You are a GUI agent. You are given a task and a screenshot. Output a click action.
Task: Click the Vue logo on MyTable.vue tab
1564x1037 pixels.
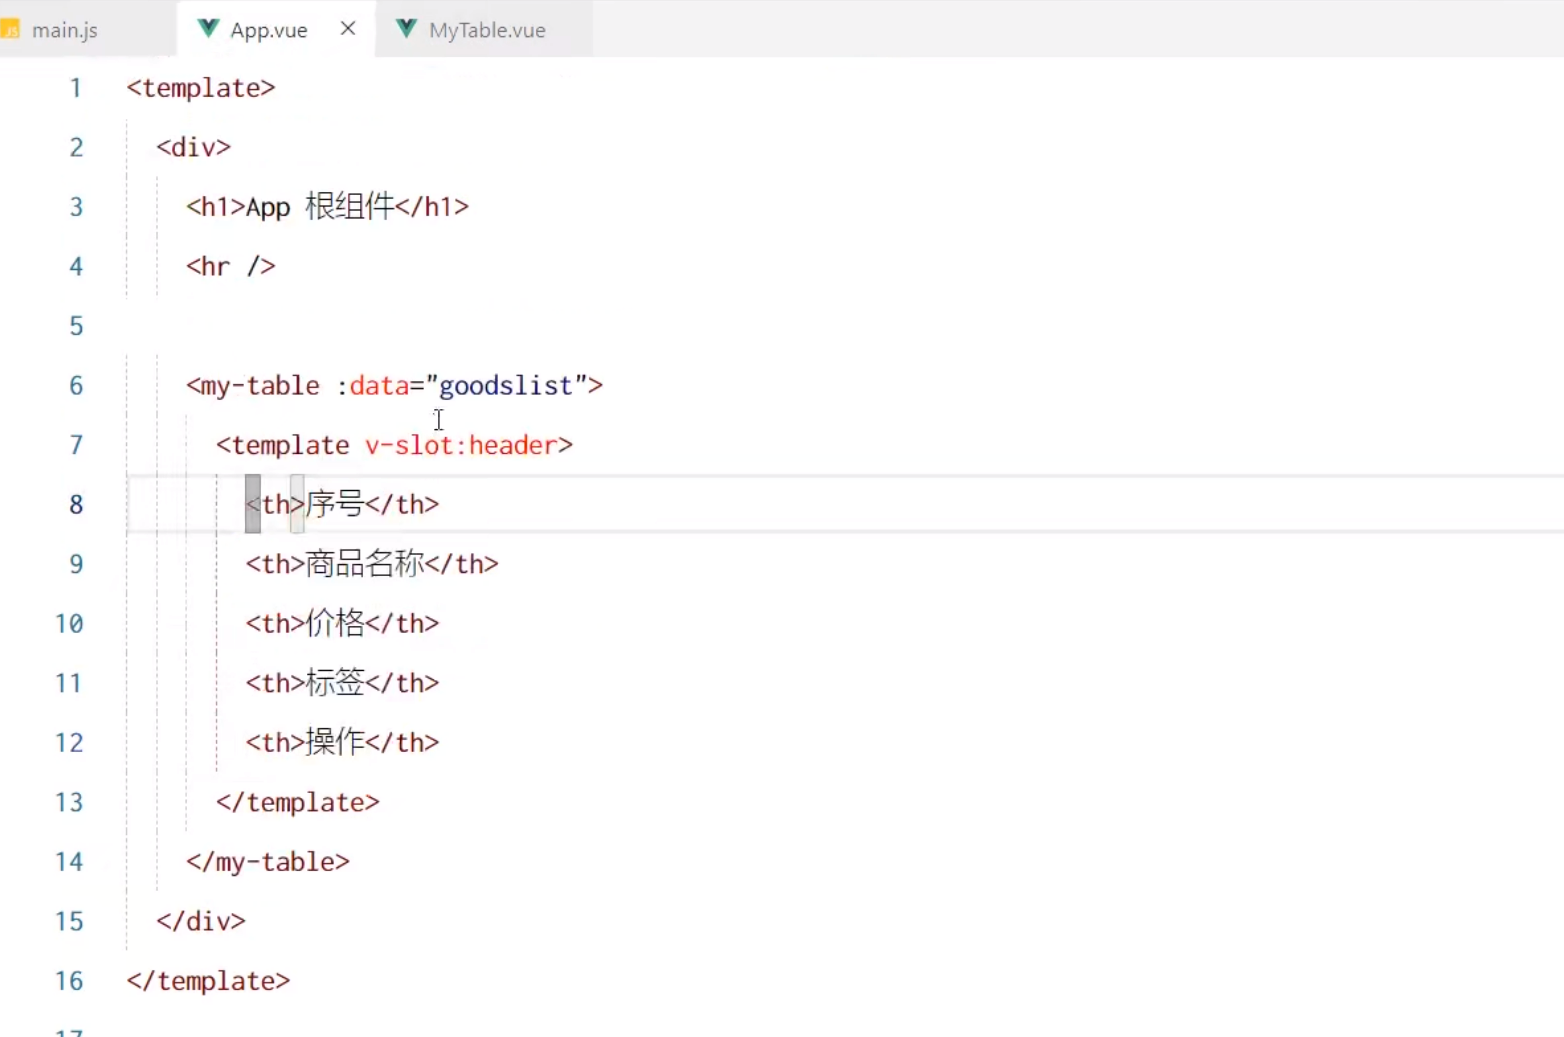click(406, 29)
